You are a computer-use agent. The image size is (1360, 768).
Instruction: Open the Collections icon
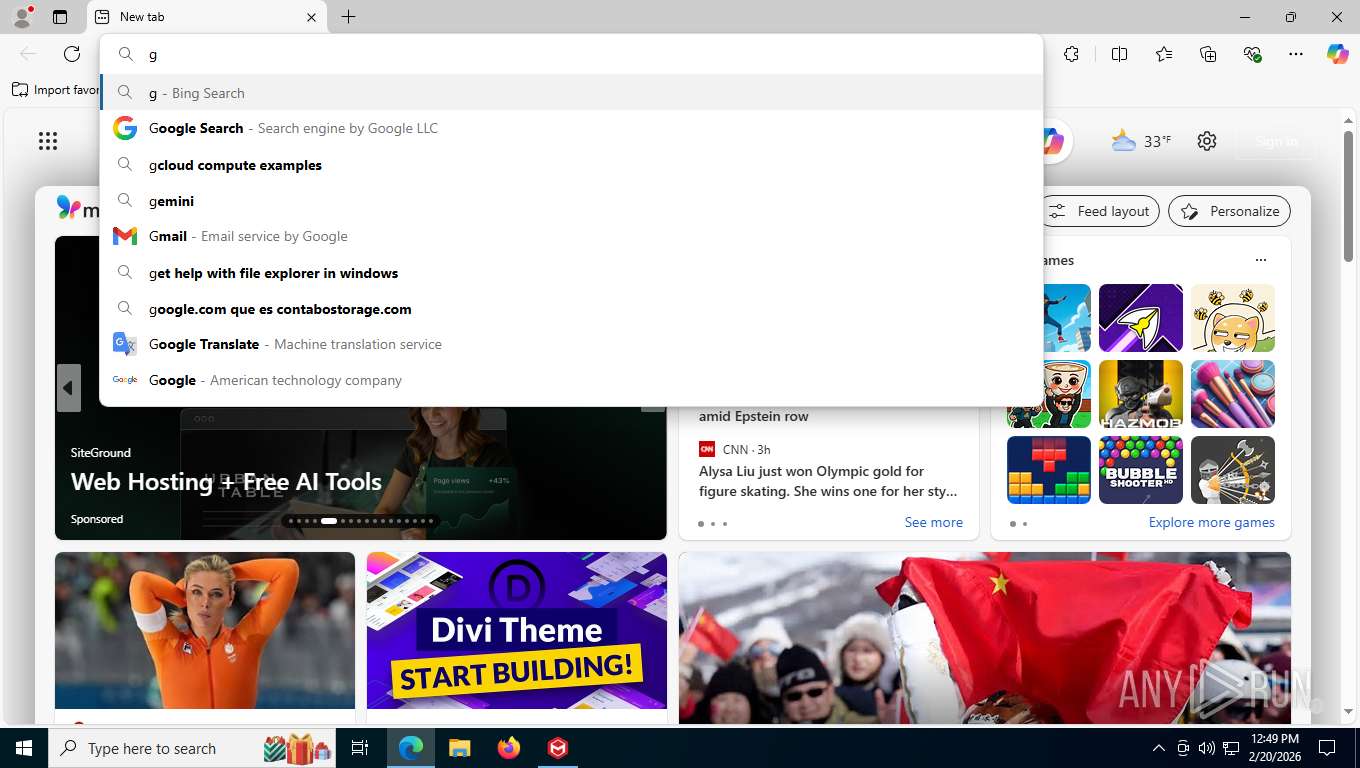coord(1208,54)
